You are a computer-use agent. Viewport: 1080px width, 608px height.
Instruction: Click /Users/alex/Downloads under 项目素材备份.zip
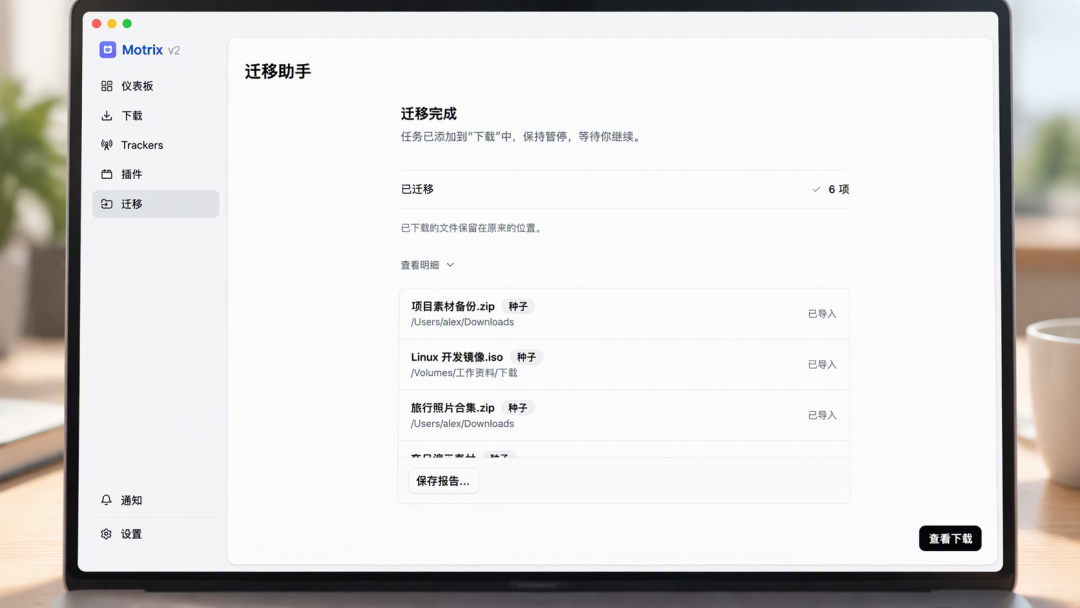(462, 322)
